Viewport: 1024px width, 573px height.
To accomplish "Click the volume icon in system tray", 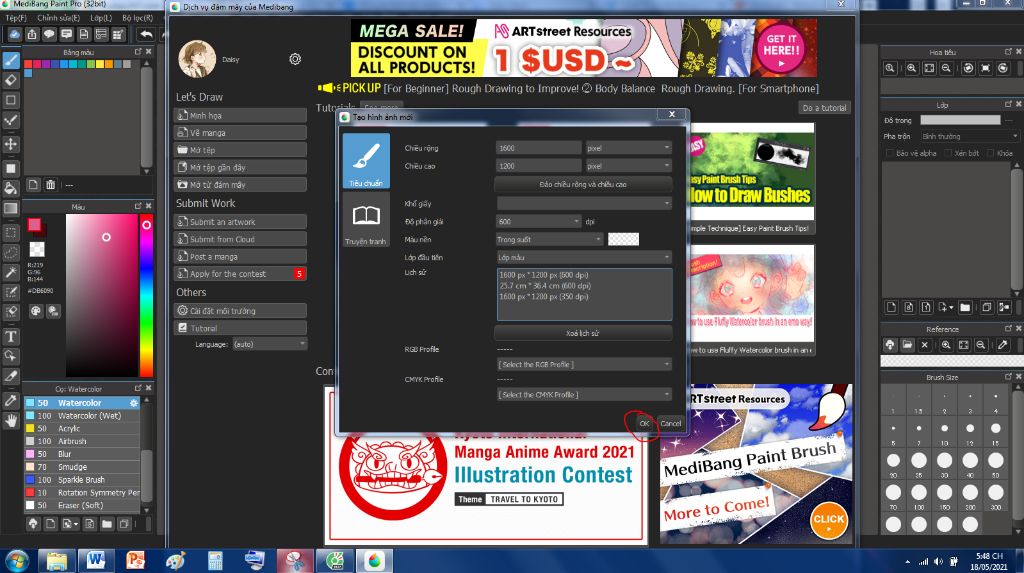I will pyautogui.click(x=938, y=561).
